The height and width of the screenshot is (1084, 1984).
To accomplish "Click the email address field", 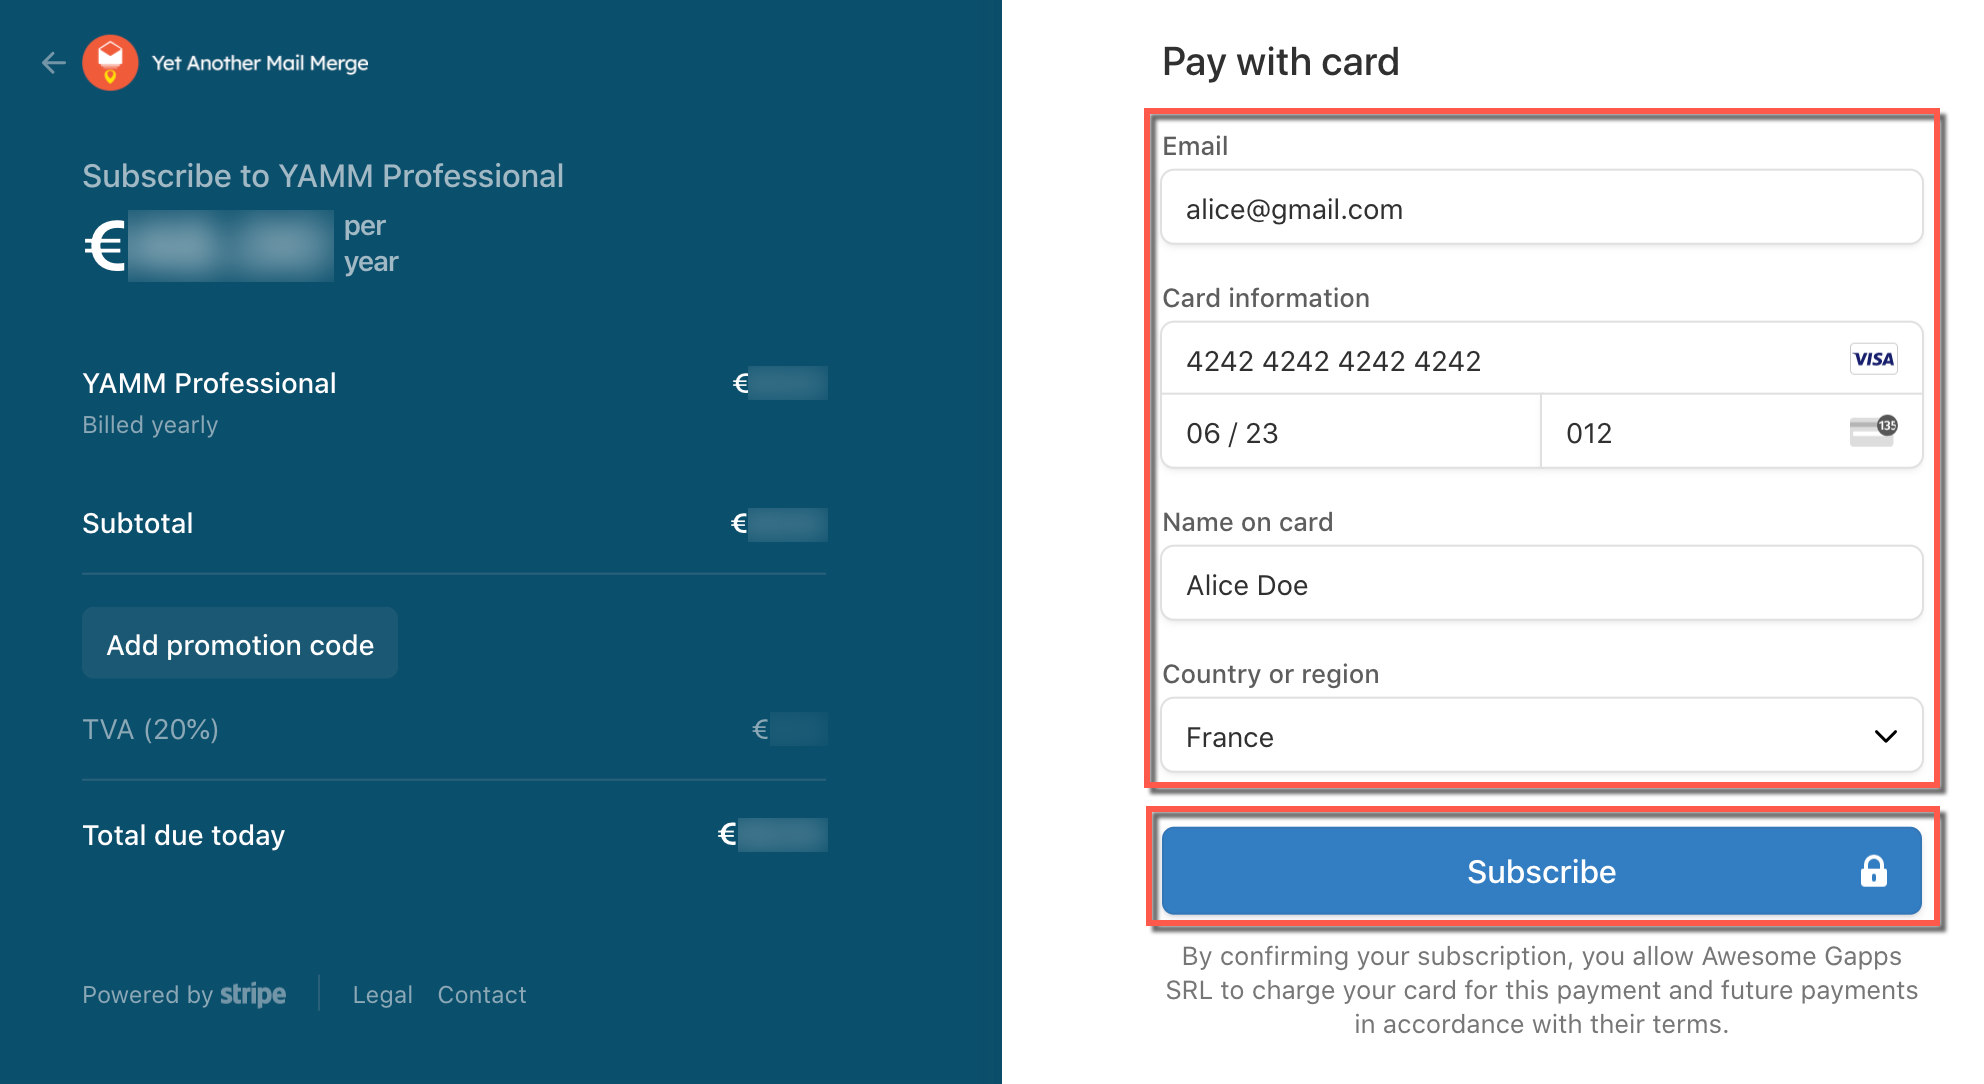I will (x=1541, y=208).
